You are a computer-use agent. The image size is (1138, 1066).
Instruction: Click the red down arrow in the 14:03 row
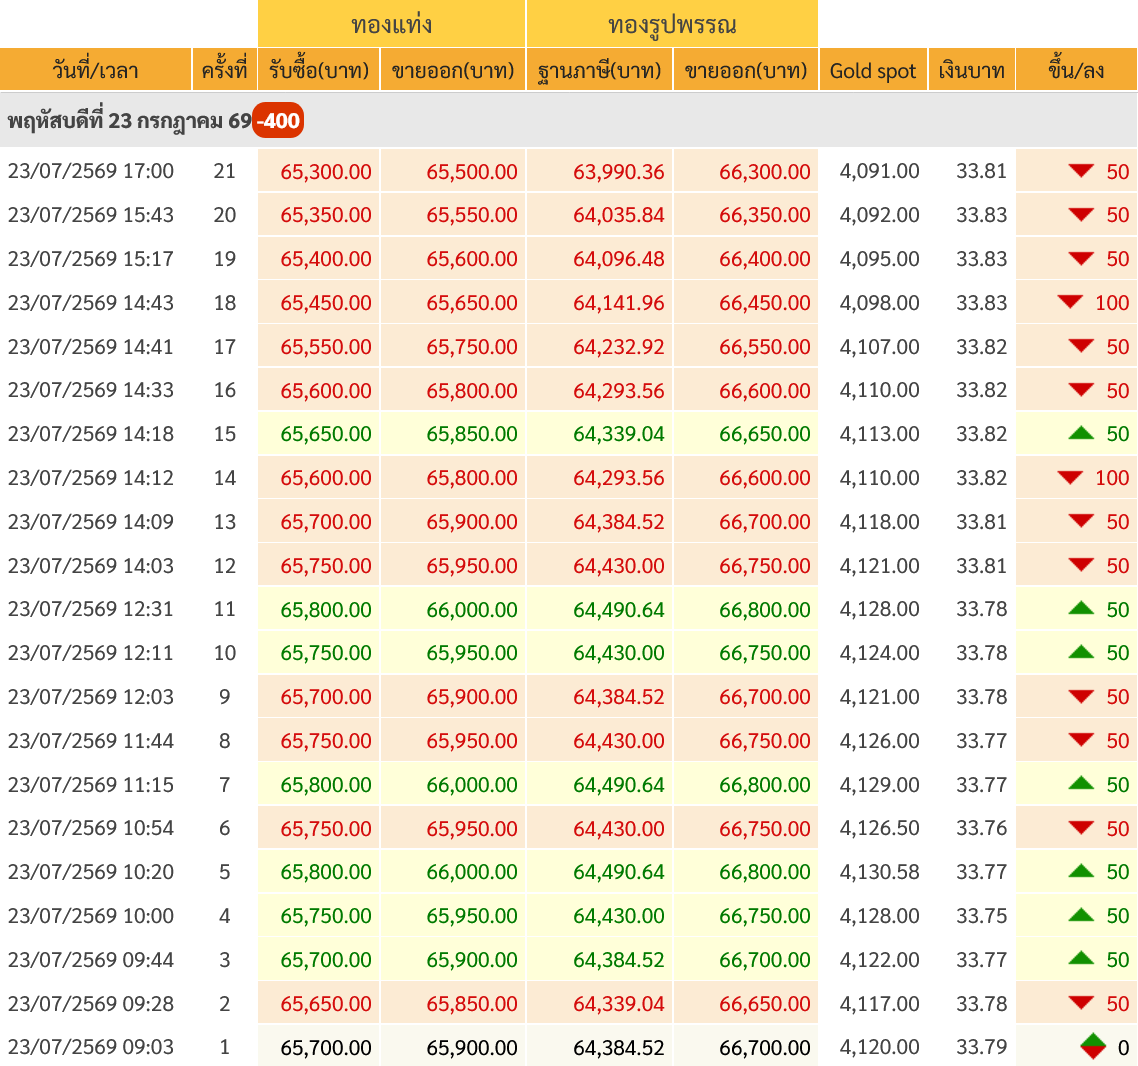(x=1081, y=565)
